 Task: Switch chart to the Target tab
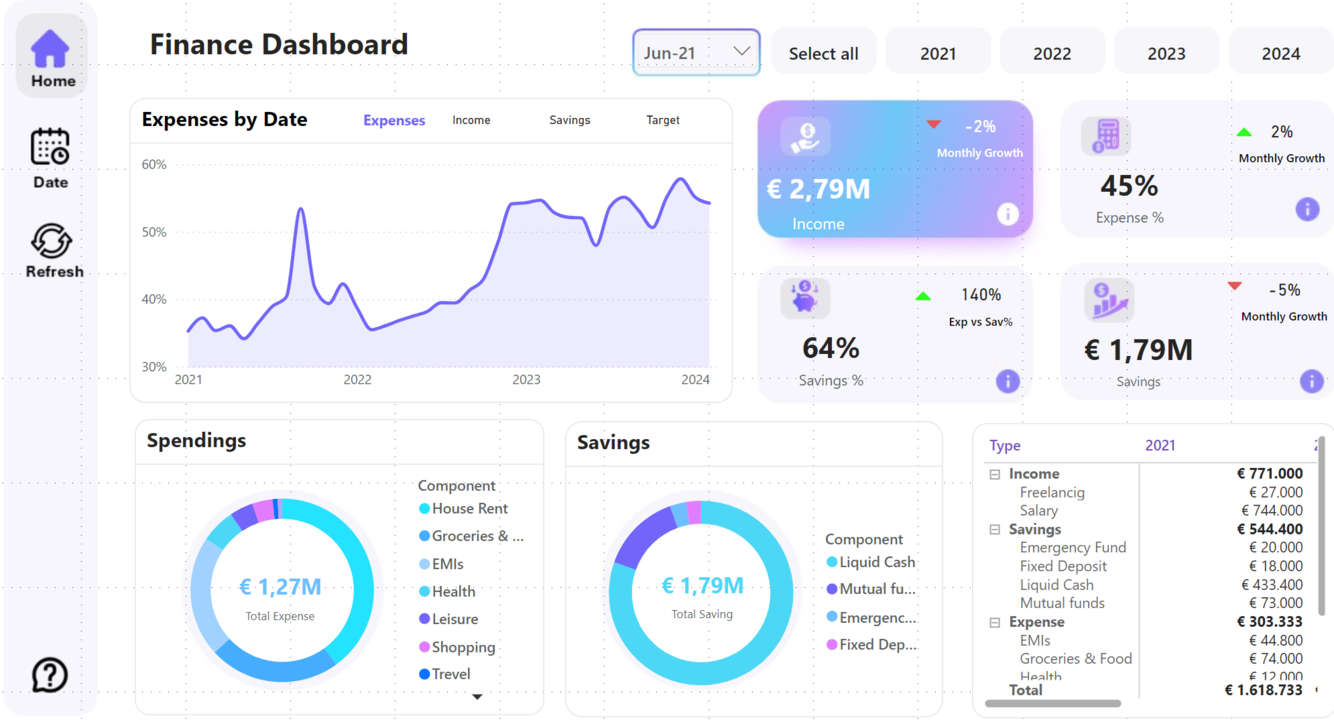coord(663,120)
